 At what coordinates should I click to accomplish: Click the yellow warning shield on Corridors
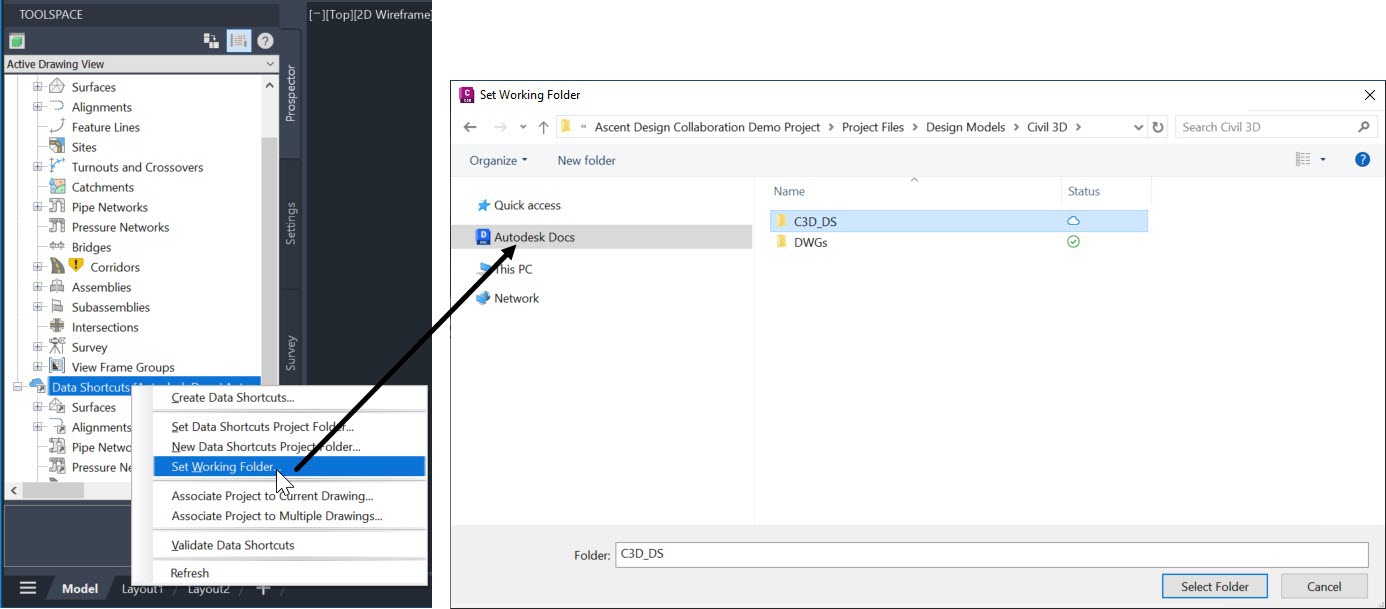76,266
